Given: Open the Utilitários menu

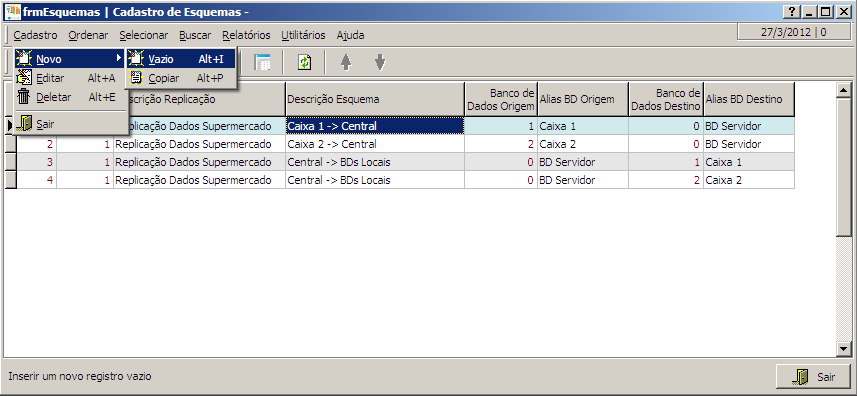Looking at the screenshot, I should [303, 35].
